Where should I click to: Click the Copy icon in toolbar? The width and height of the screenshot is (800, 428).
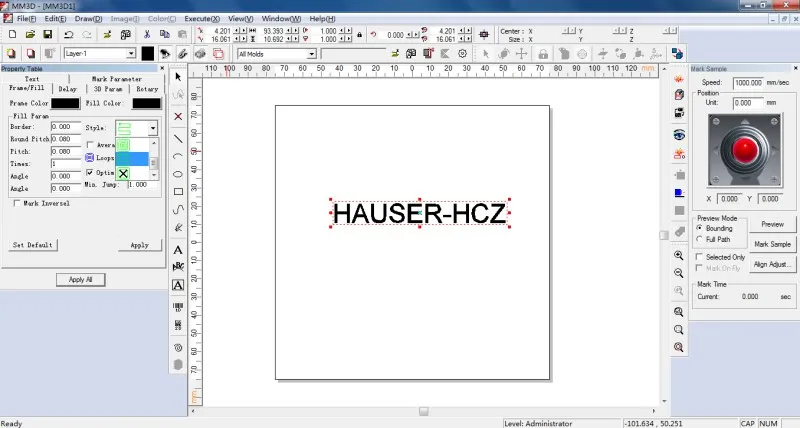pos(164,35)
